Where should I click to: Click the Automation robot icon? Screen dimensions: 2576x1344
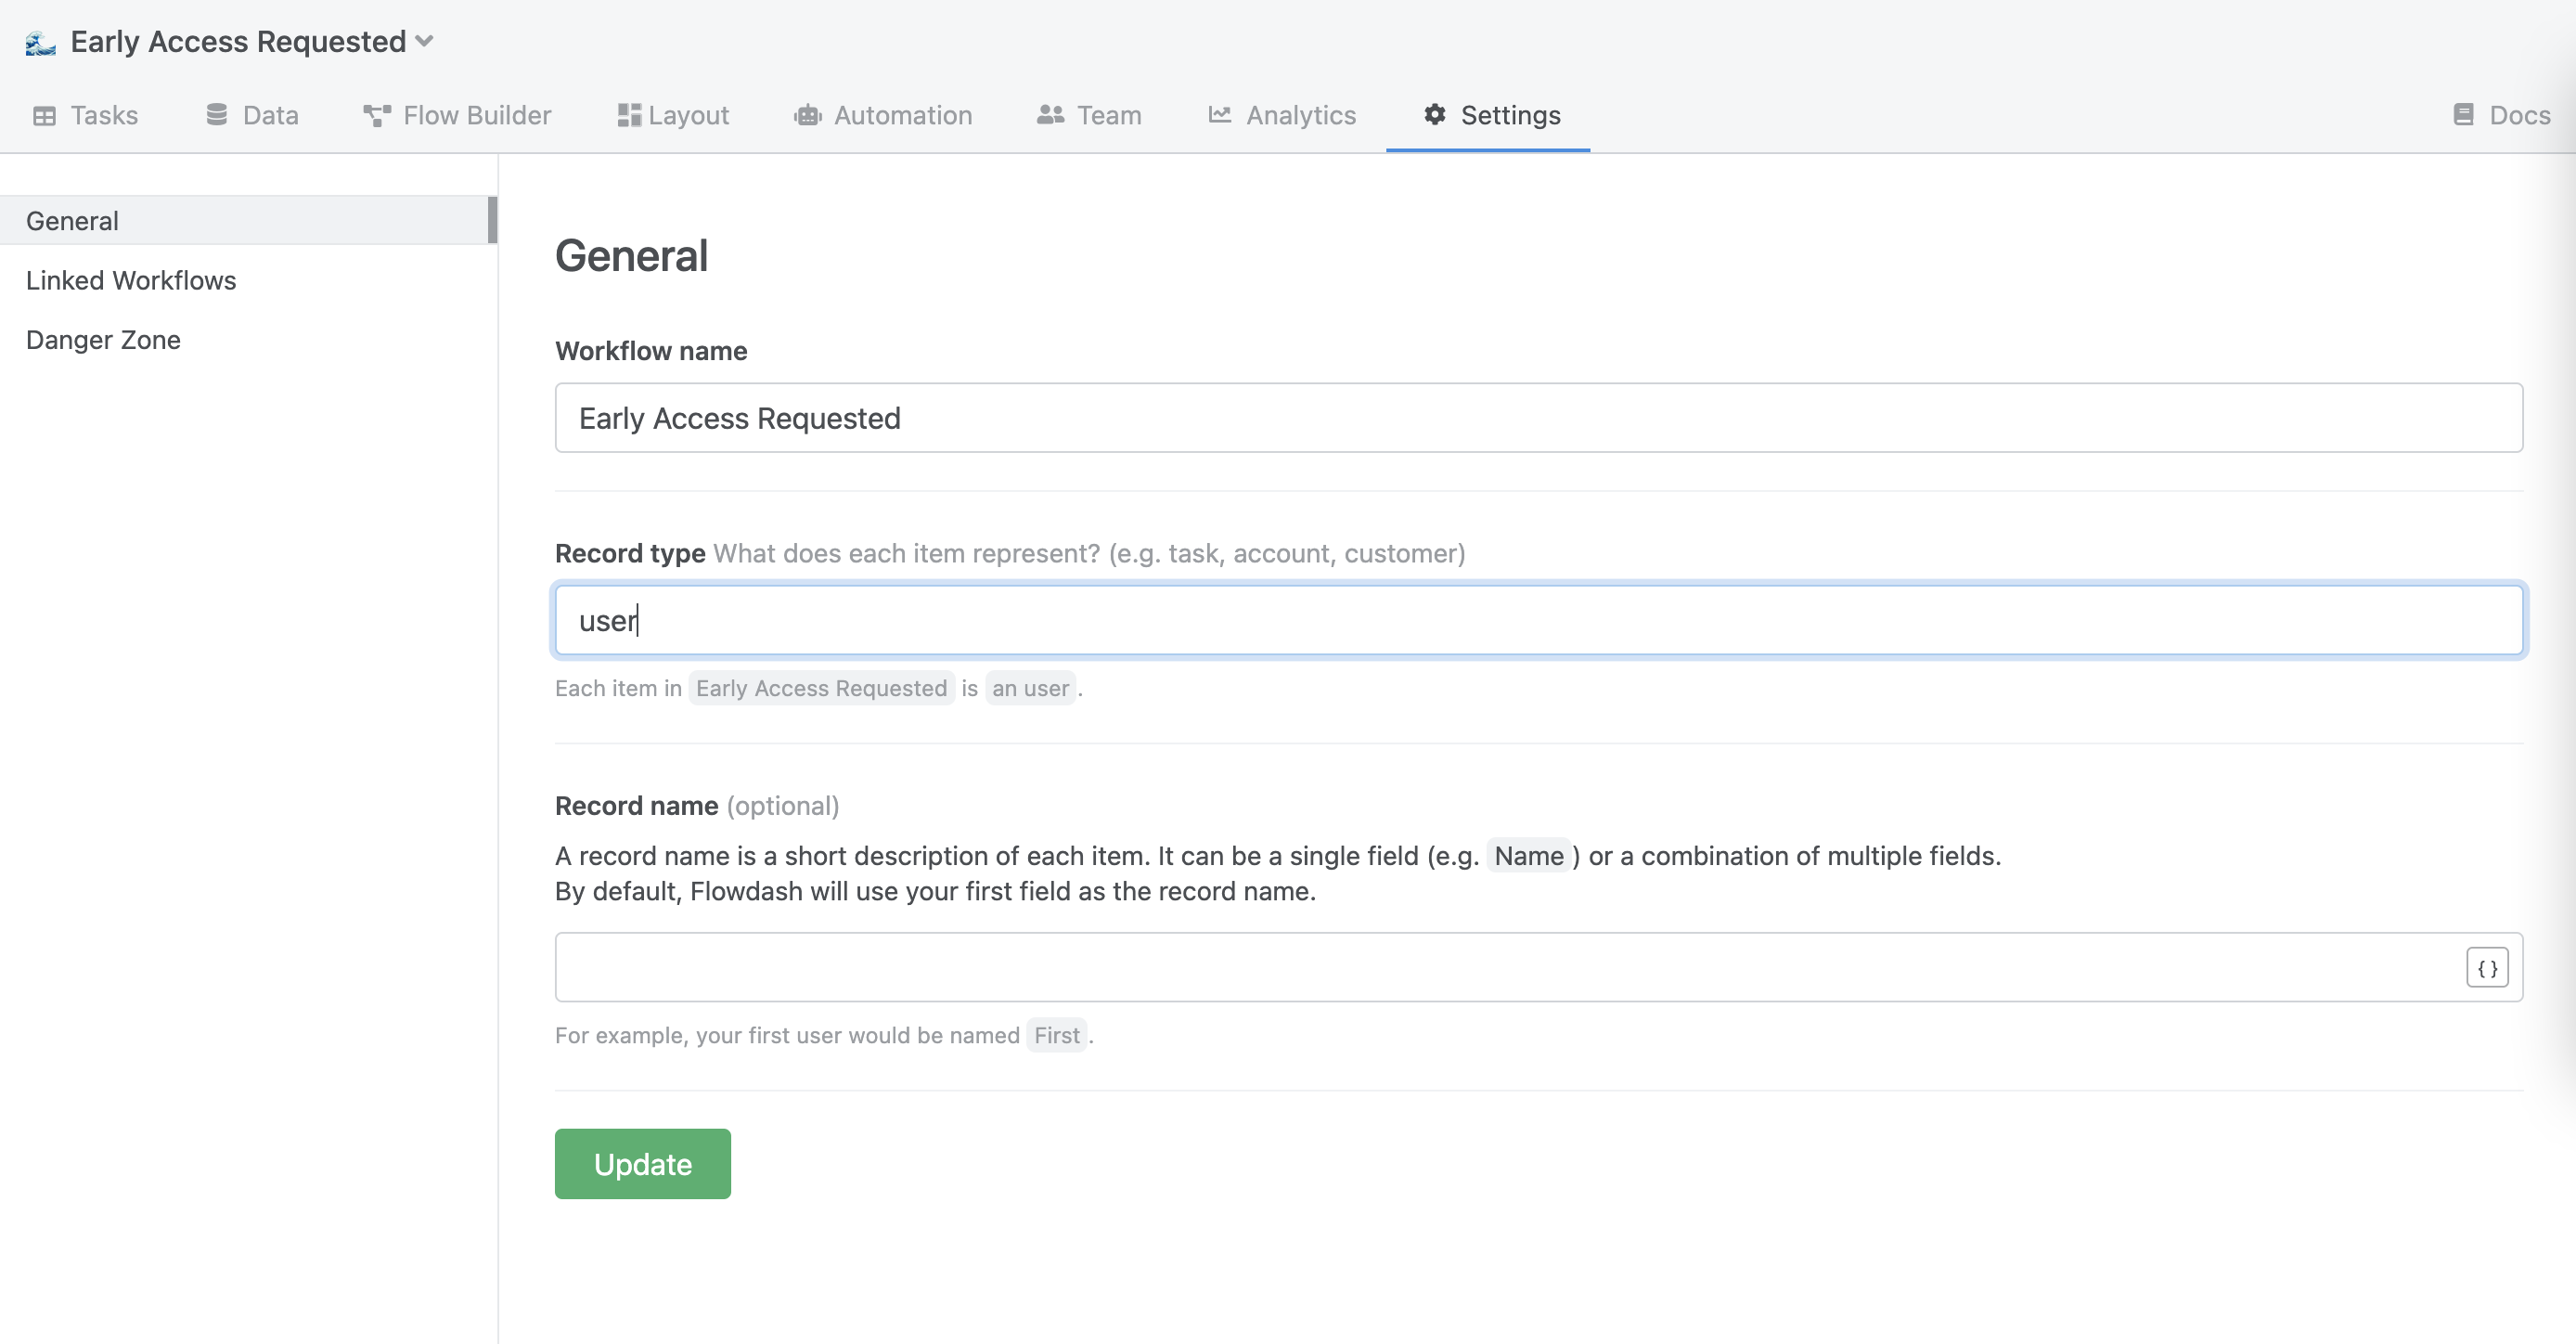click(807, 116)
